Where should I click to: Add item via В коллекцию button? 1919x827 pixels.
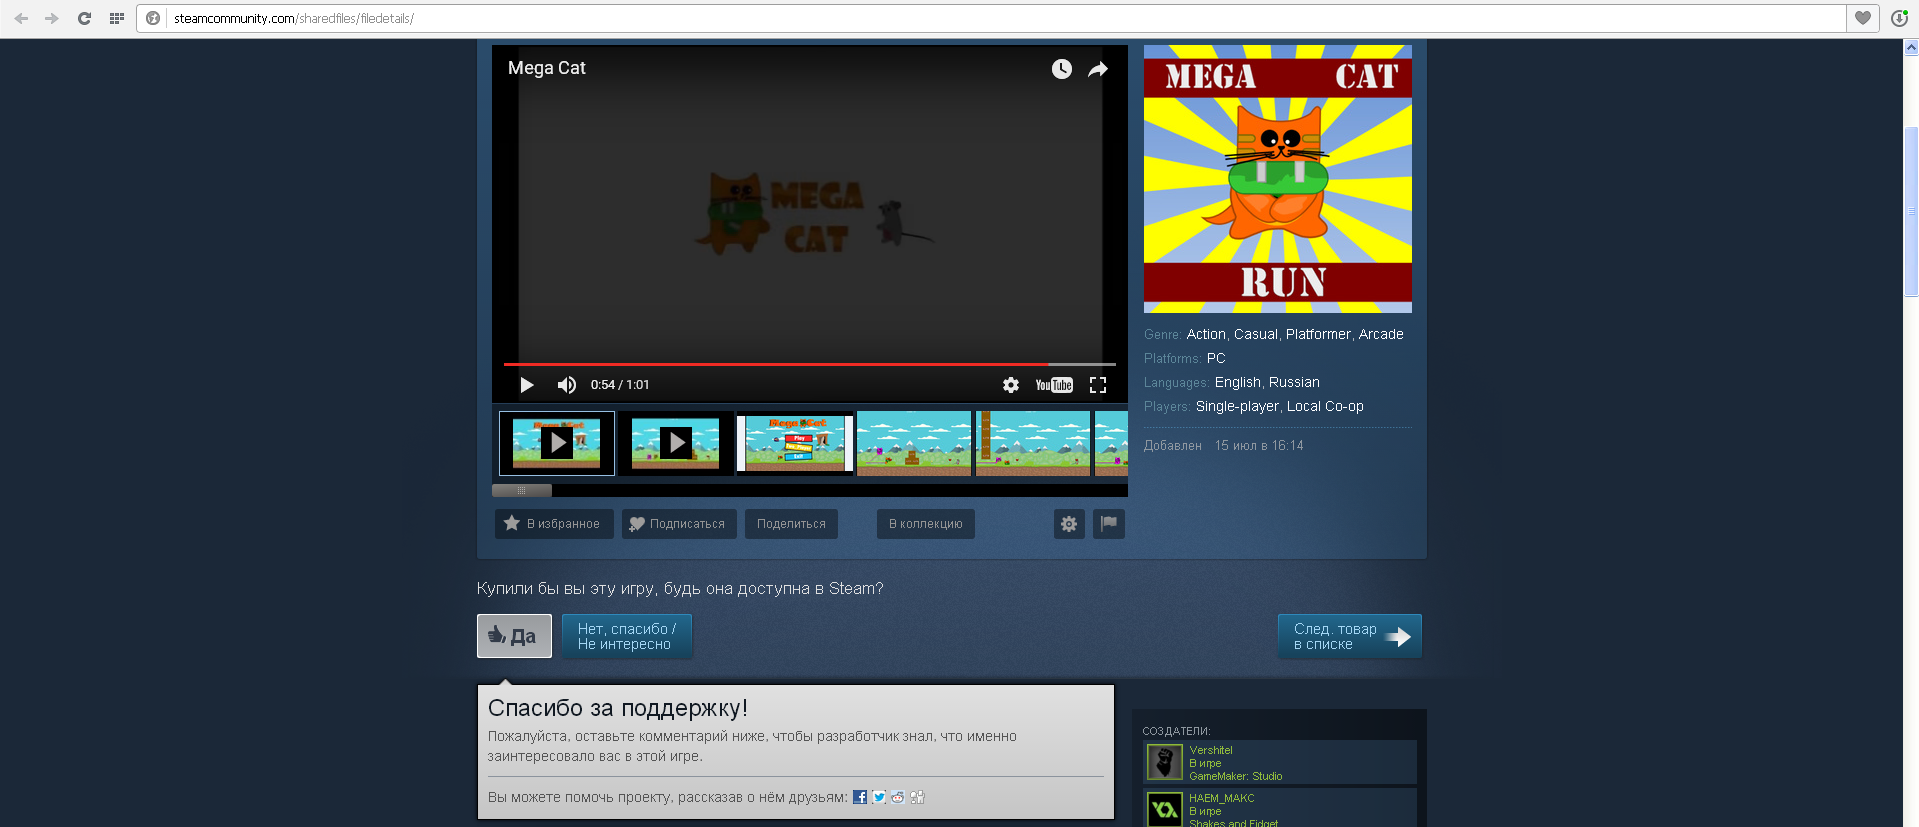(x=926, y=524)
